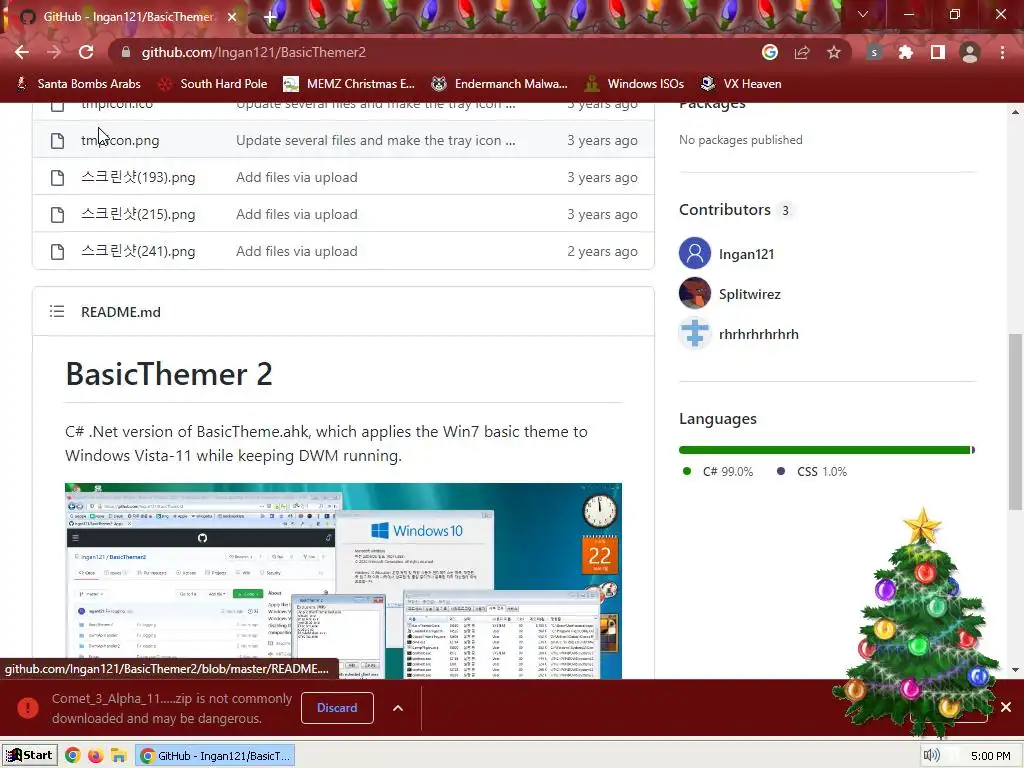Screen dimensions: 1024x768
Task: Click file icon beside 스크린샷(241).png
Action: pyautogui.click(x=57, y=251)
